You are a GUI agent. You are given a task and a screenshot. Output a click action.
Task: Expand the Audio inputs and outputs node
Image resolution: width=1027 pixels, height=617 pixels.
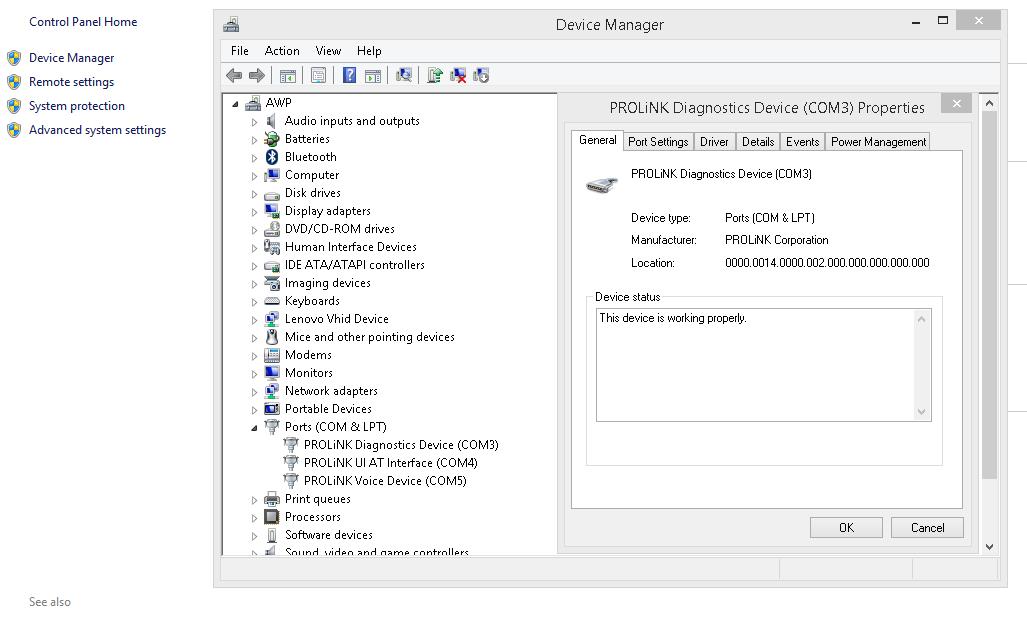click(x=254, y=122)
